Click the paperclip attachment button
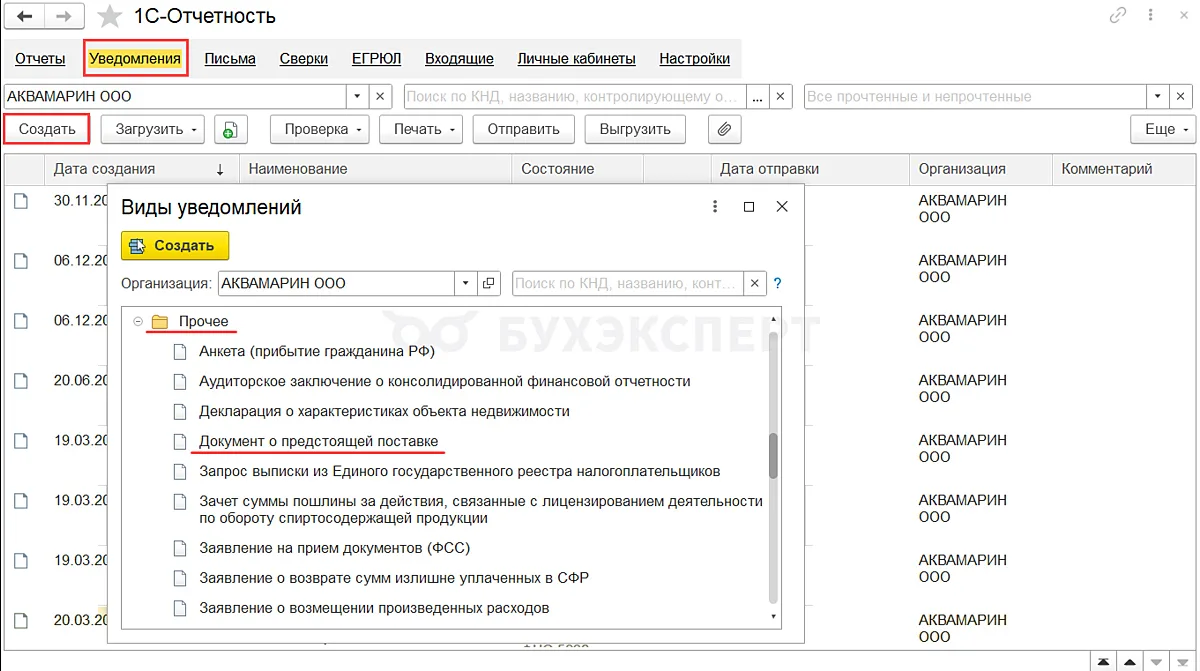 point(724,129)
